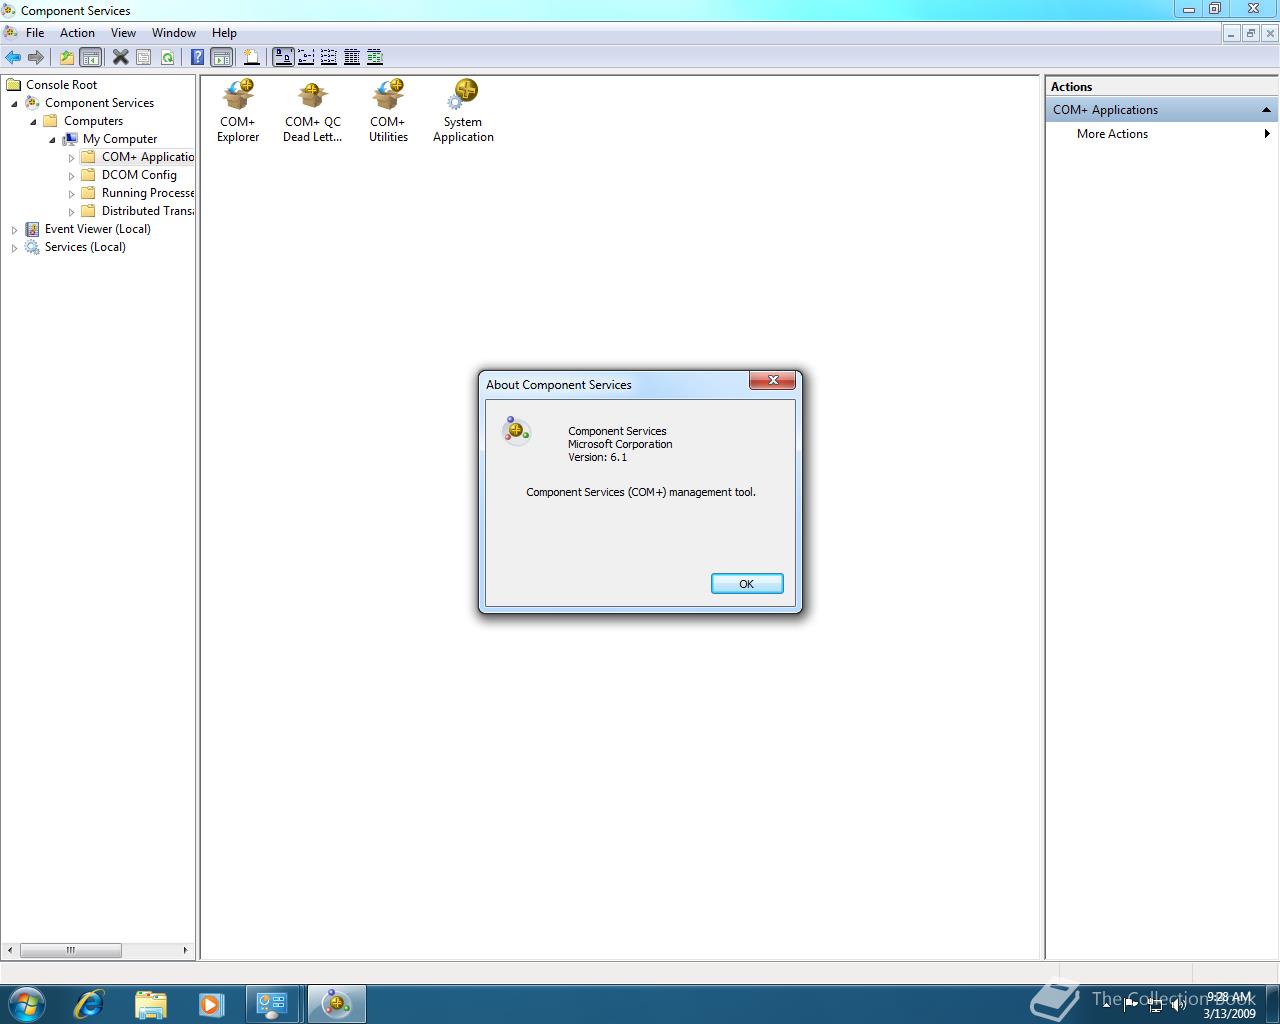Select Running Processes folder in tree
1280x1024 pixels.
[x=148, y=193]
